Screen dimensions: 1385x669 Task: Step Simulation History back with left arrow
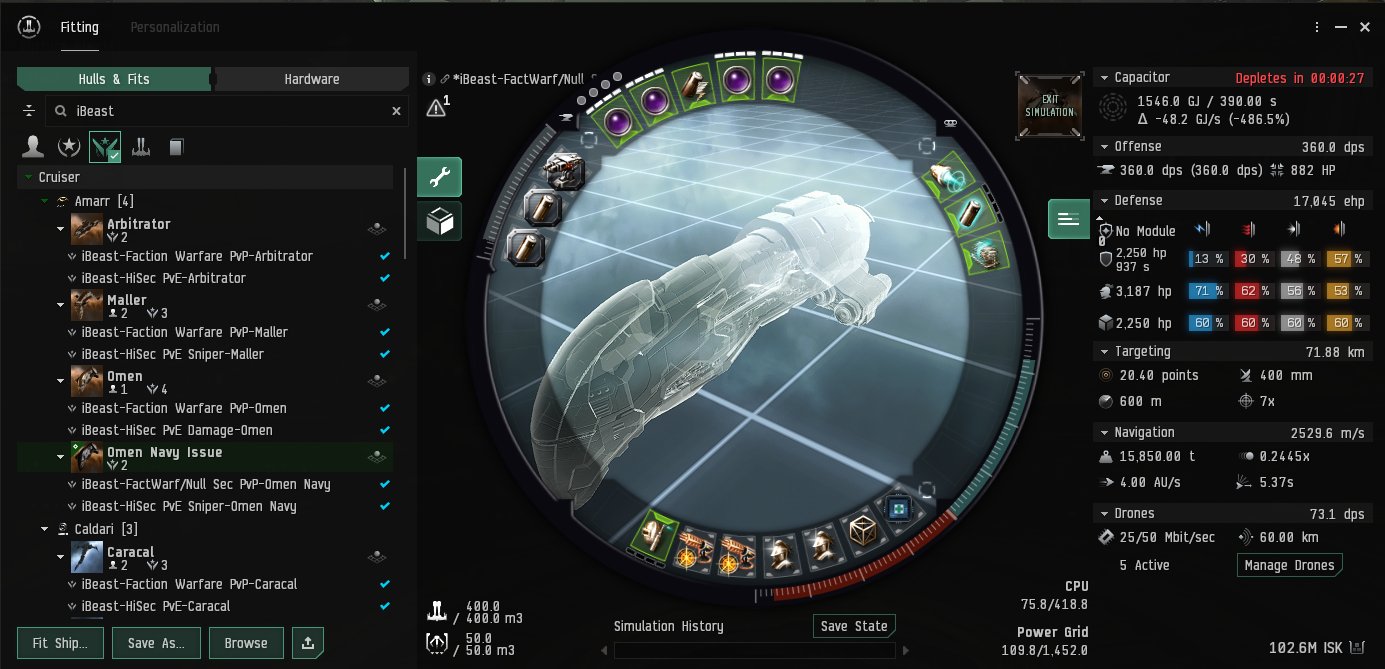604,651
